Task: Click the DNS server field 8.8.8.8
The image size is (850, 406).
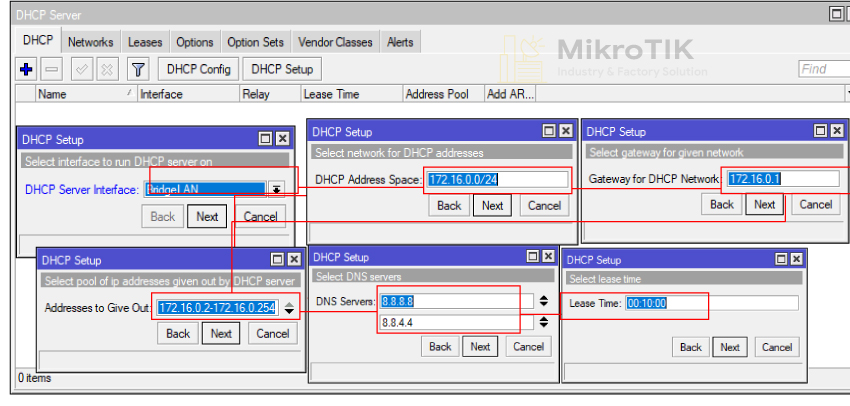Action: pos(456,301)
